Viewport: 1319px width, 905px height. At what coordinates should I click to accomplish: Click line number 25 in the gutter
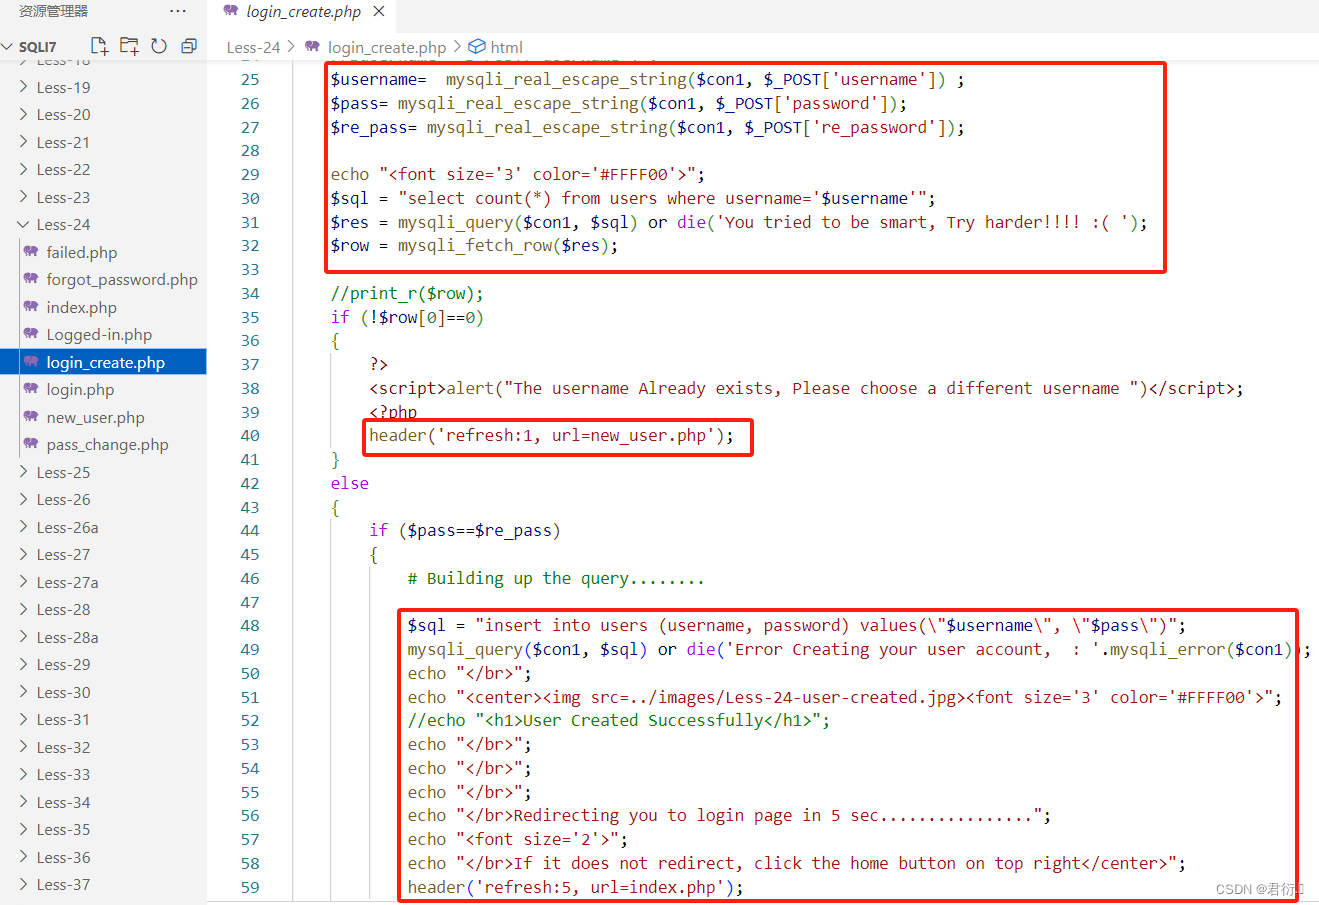[x=250, y=80]
